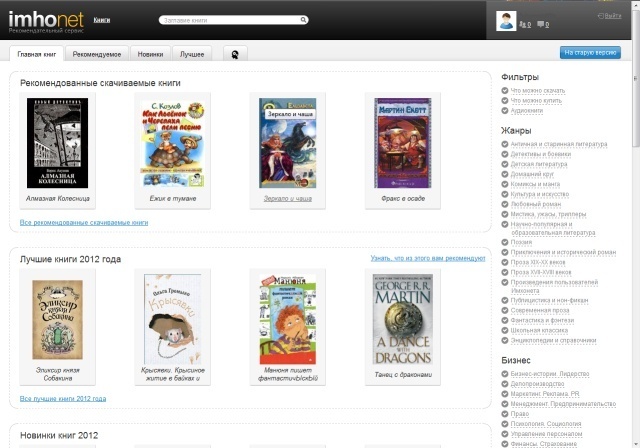This screenshot has width=640, height=448.
Task: Open Все лучшие книги 2012 года link
Action: pyautogui.click(x=63, y=399)
